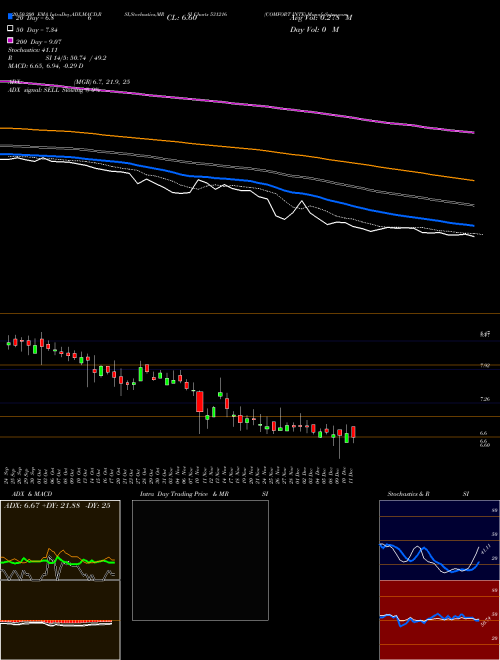Click the 'SI 14/3: 30.74 / 49.2' readout
The height and width of the screenshot is (660, 500).
click(76, 58)
